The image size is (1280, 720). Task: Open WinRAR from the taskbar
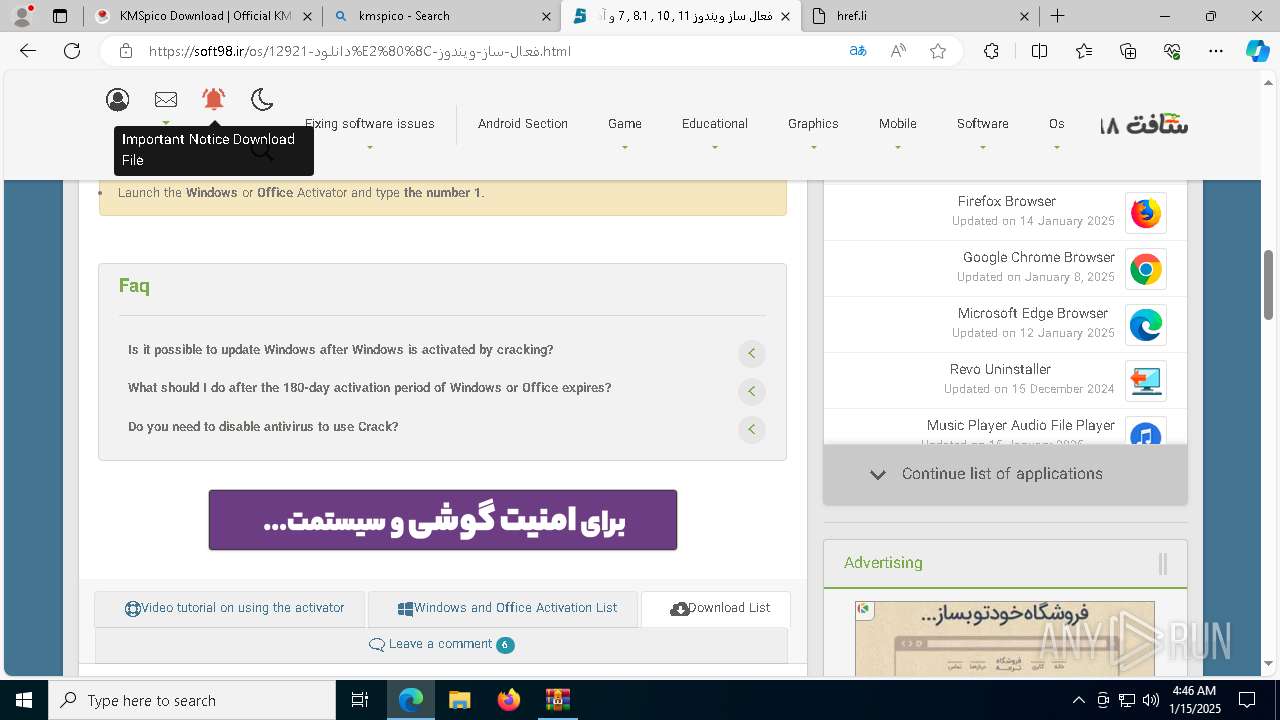pyautogui.click(x=557, y=700)
